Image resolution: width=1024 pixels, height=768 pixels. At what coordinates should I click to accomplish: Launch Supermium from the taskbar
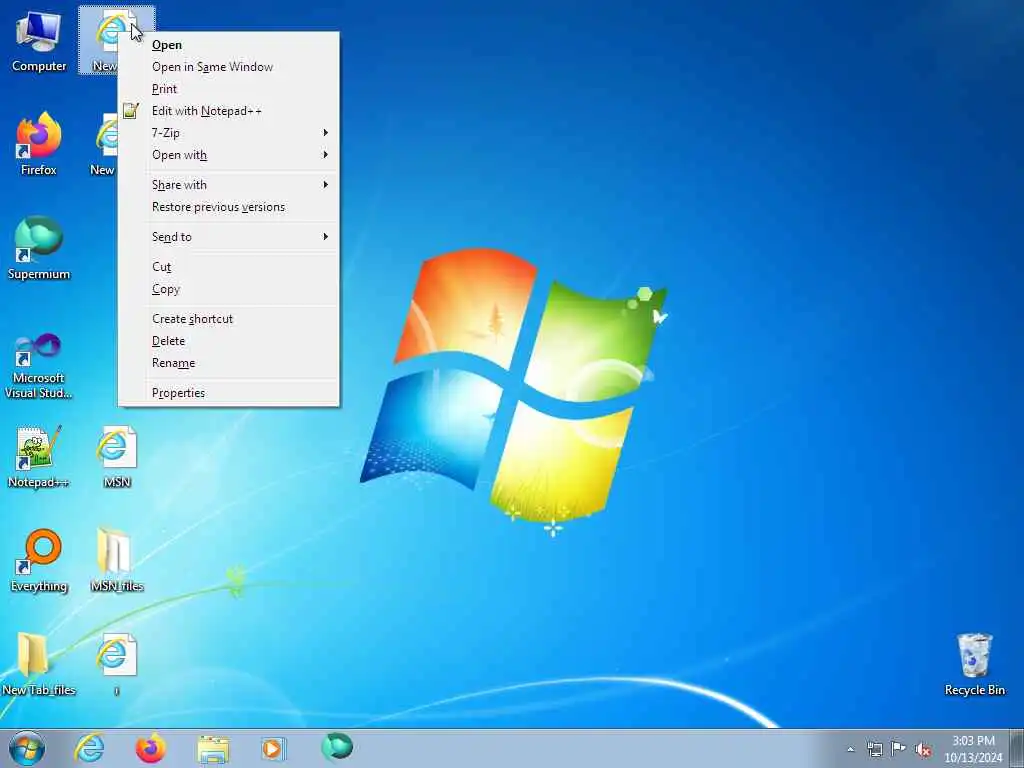pos(337,747)
